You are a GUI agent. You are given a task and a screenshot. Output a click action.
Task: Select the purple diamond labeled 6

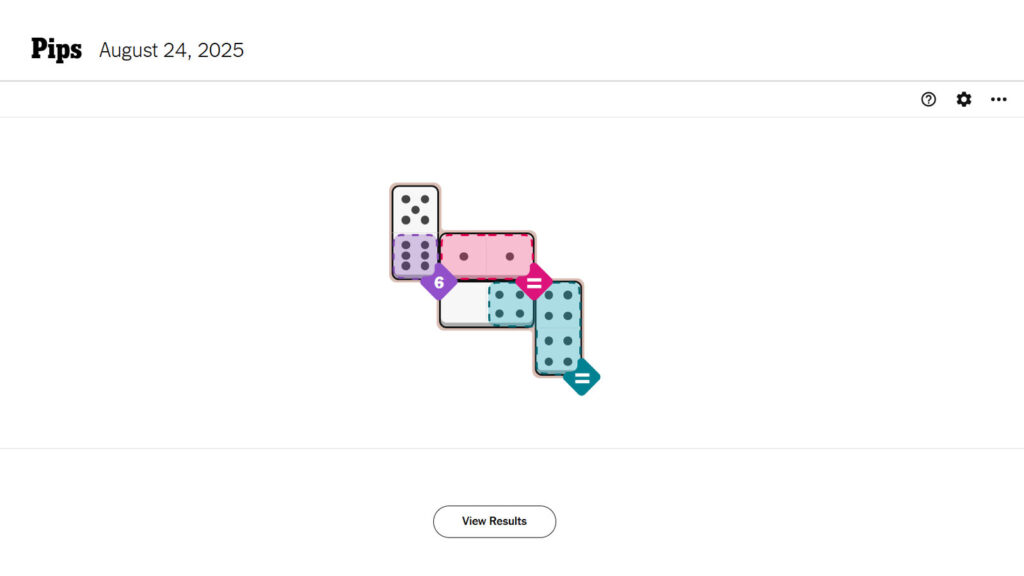point(438,282)
